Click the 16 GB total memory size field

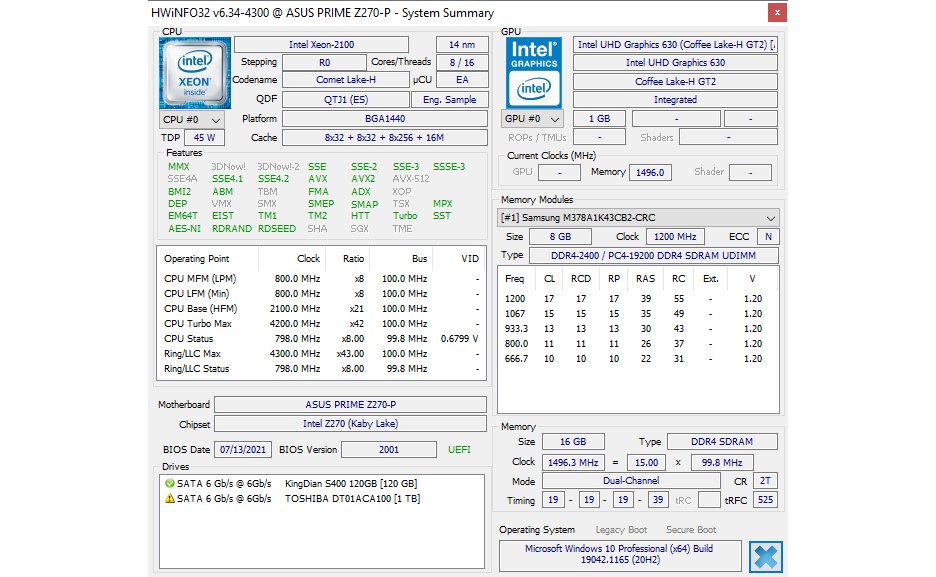pos(573,442)
